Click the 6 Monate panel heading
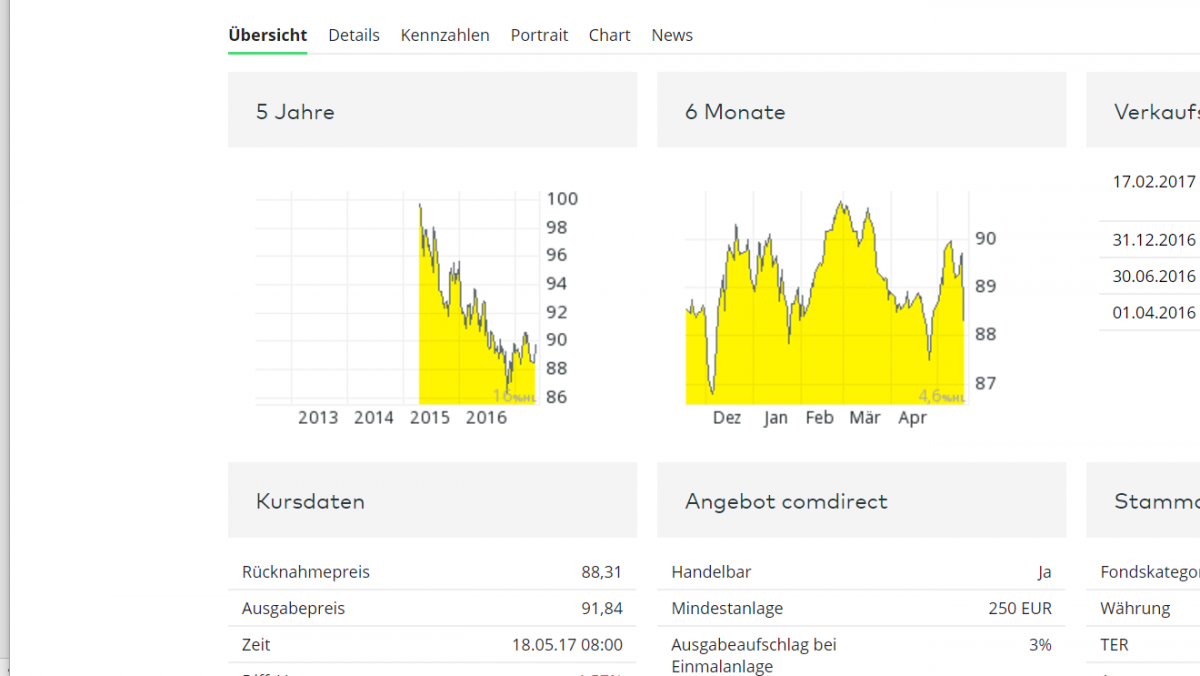This screenshot has width=1200, height=676. click(x=735, y=112)
